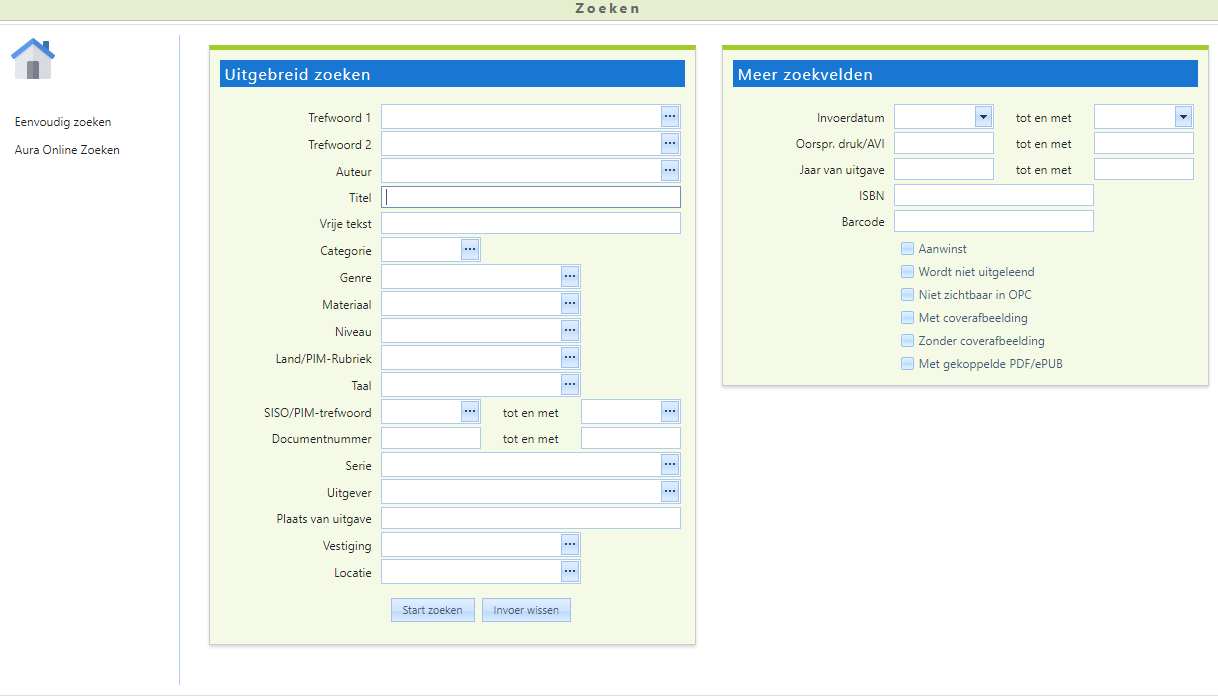Image resolution: width=1218 pixels, height=697 pixels.
Task: Open Aura Online Zoeken from sidebar
Action: [x=67, y=150]
